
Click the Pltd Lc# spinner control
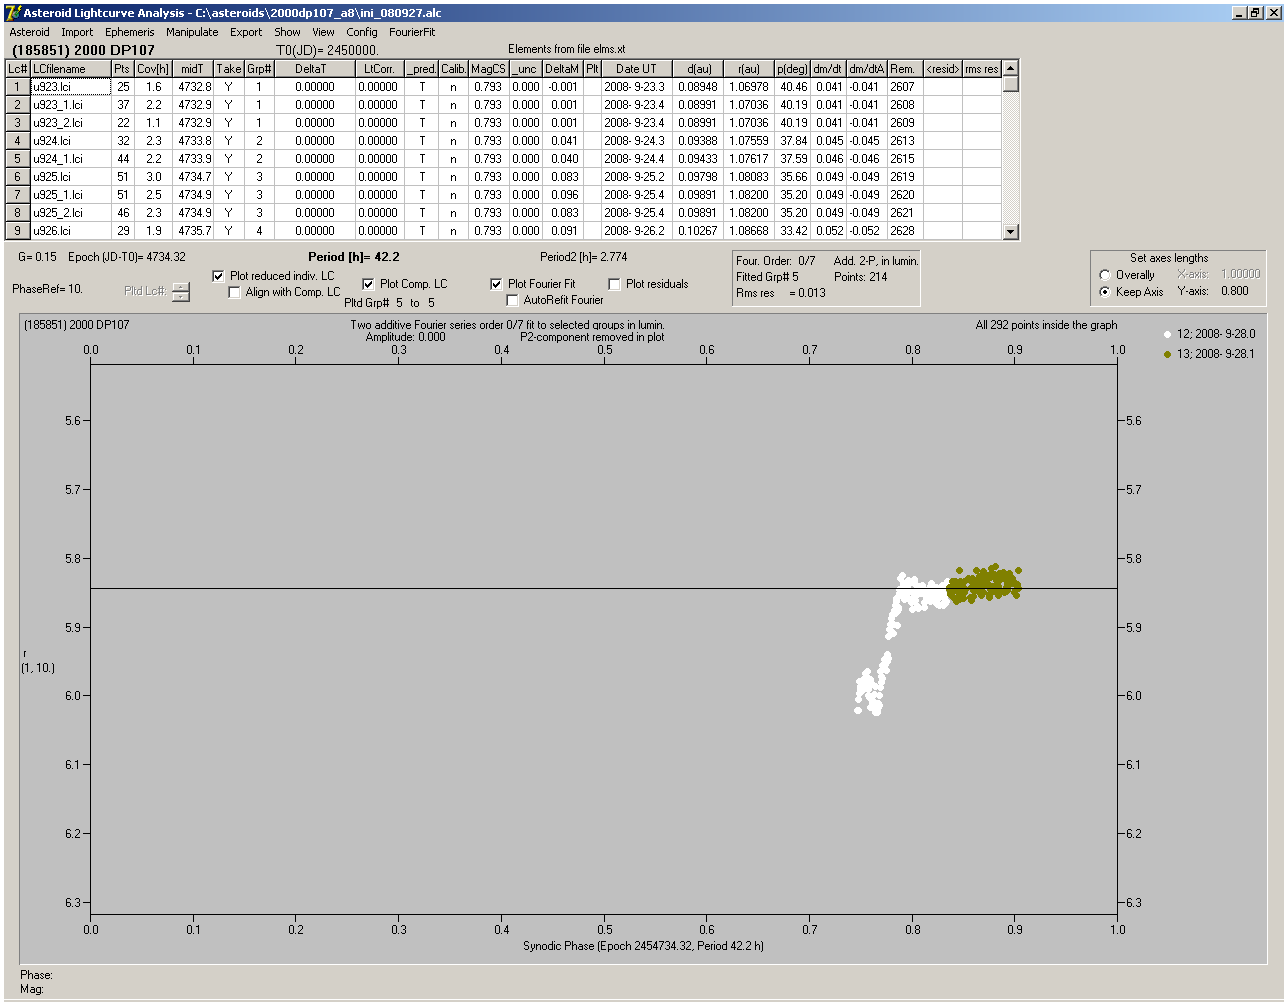[x=180, y=291]
